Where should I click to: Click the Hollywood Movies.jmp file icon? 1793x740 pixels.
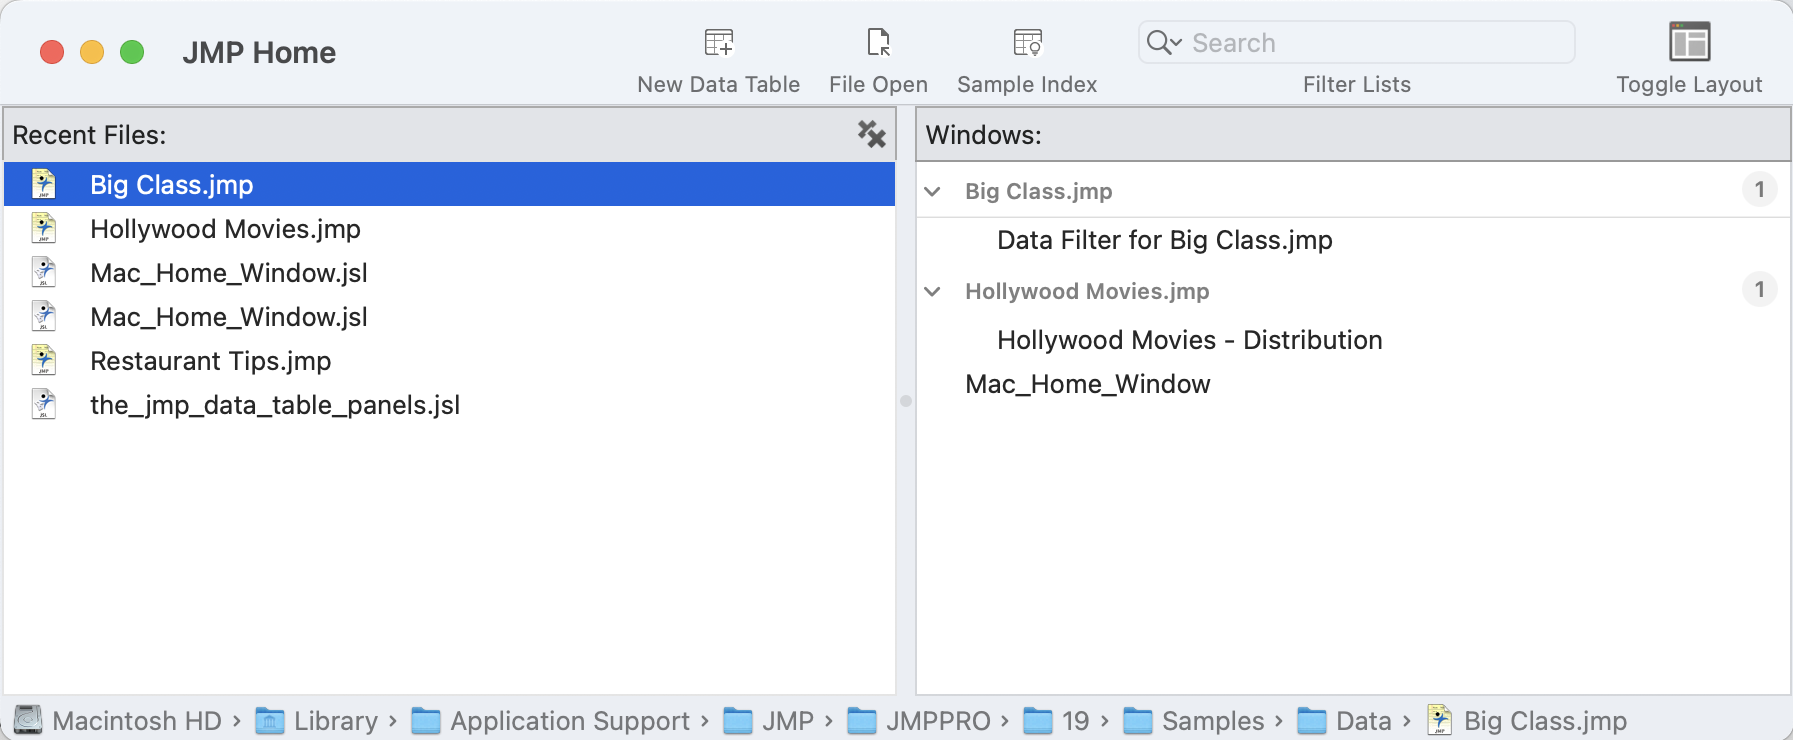pyautogui.click(x=43, y=228)
